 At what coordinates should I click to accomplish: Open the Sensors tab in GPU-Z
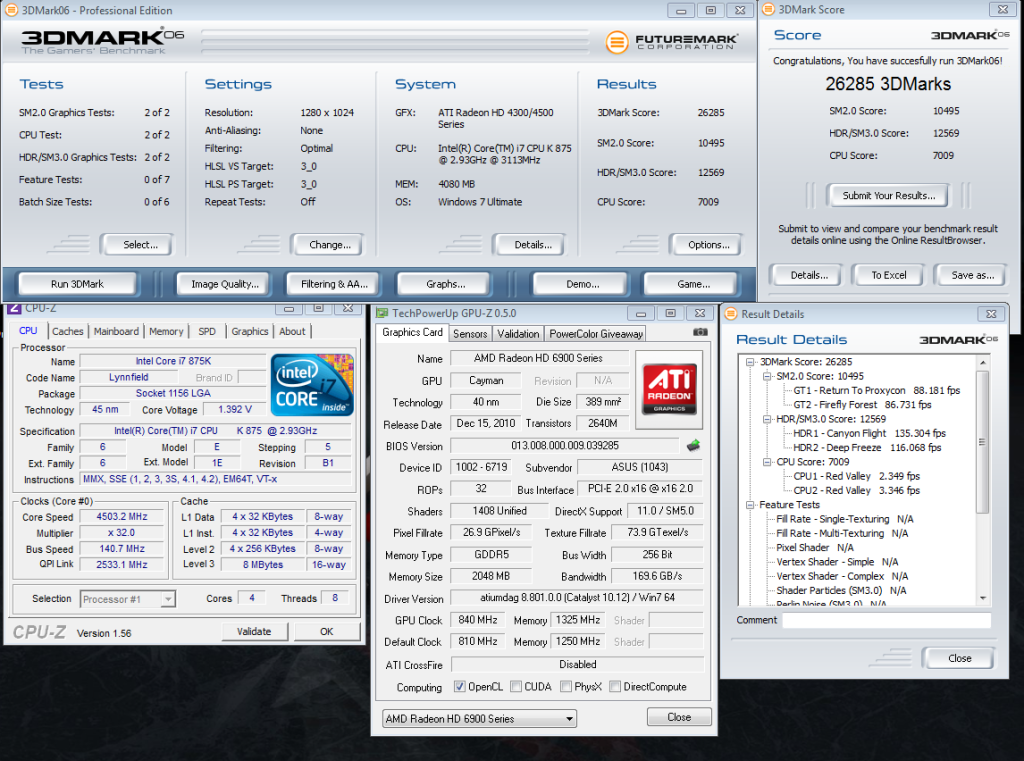coord(470,334)
